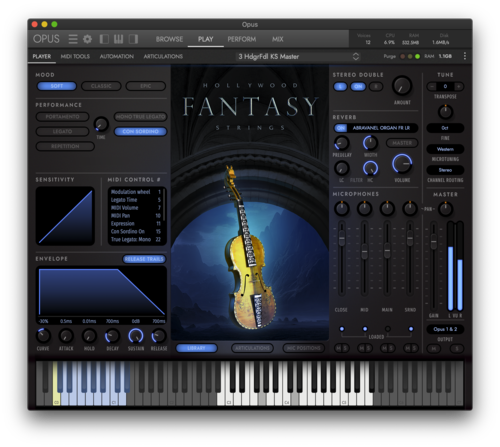Open the reverb preset Abravanel Organ dropdown
Image resolution: width=500 pixels, height=447 pixels.
pos(382,128)
